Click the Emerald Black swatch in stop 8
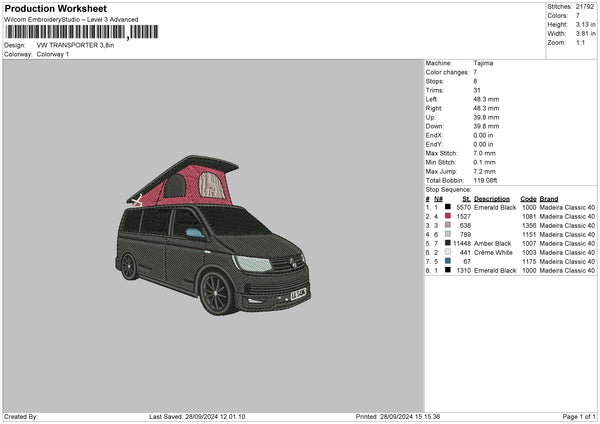 click(x=448, y=270)
